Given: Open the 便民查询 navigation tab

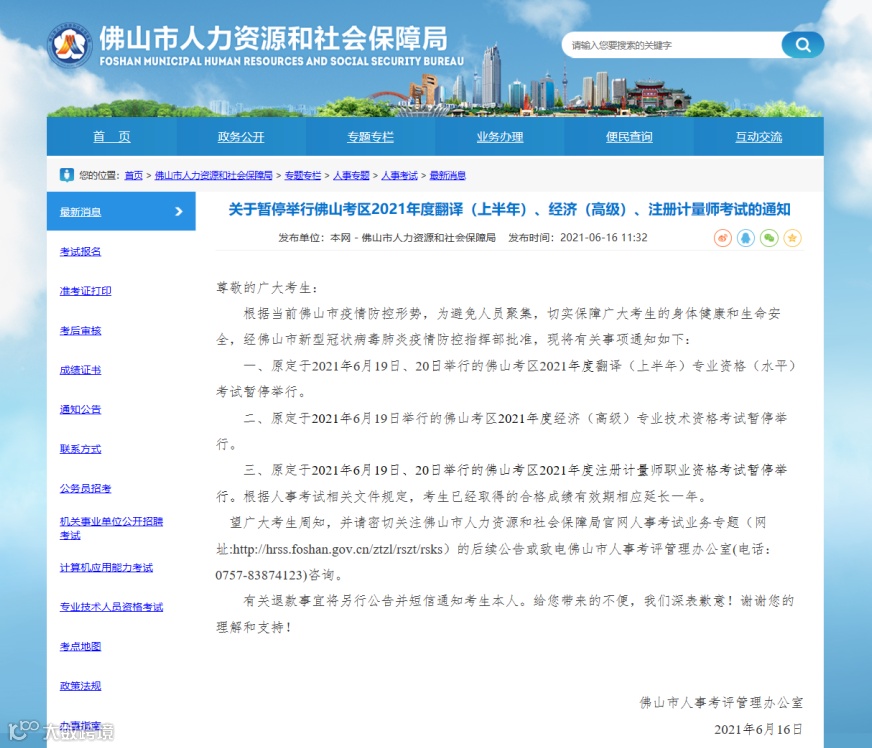Looking at the screenshot, I should coord(629,137).
